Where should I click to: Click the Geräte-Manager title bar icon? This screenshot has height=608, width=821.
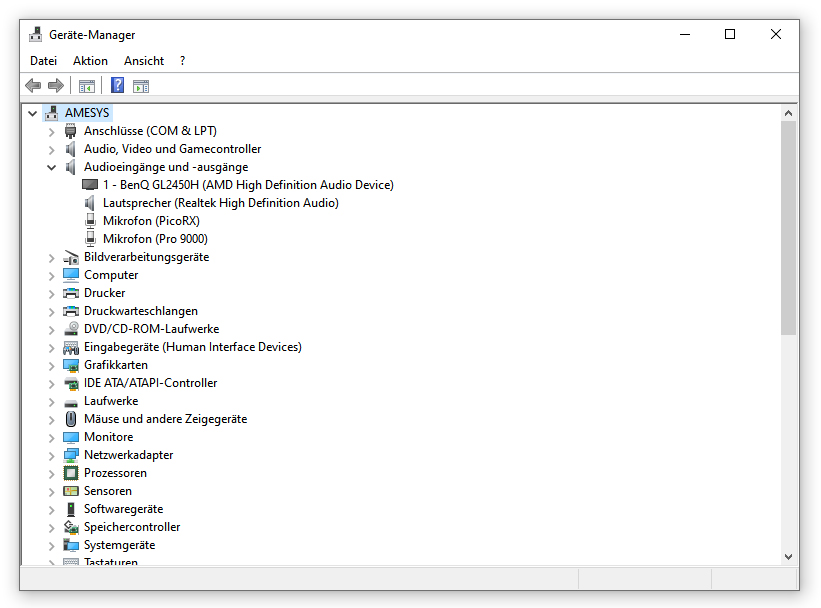pyautogui.click(x=36, y=35)
